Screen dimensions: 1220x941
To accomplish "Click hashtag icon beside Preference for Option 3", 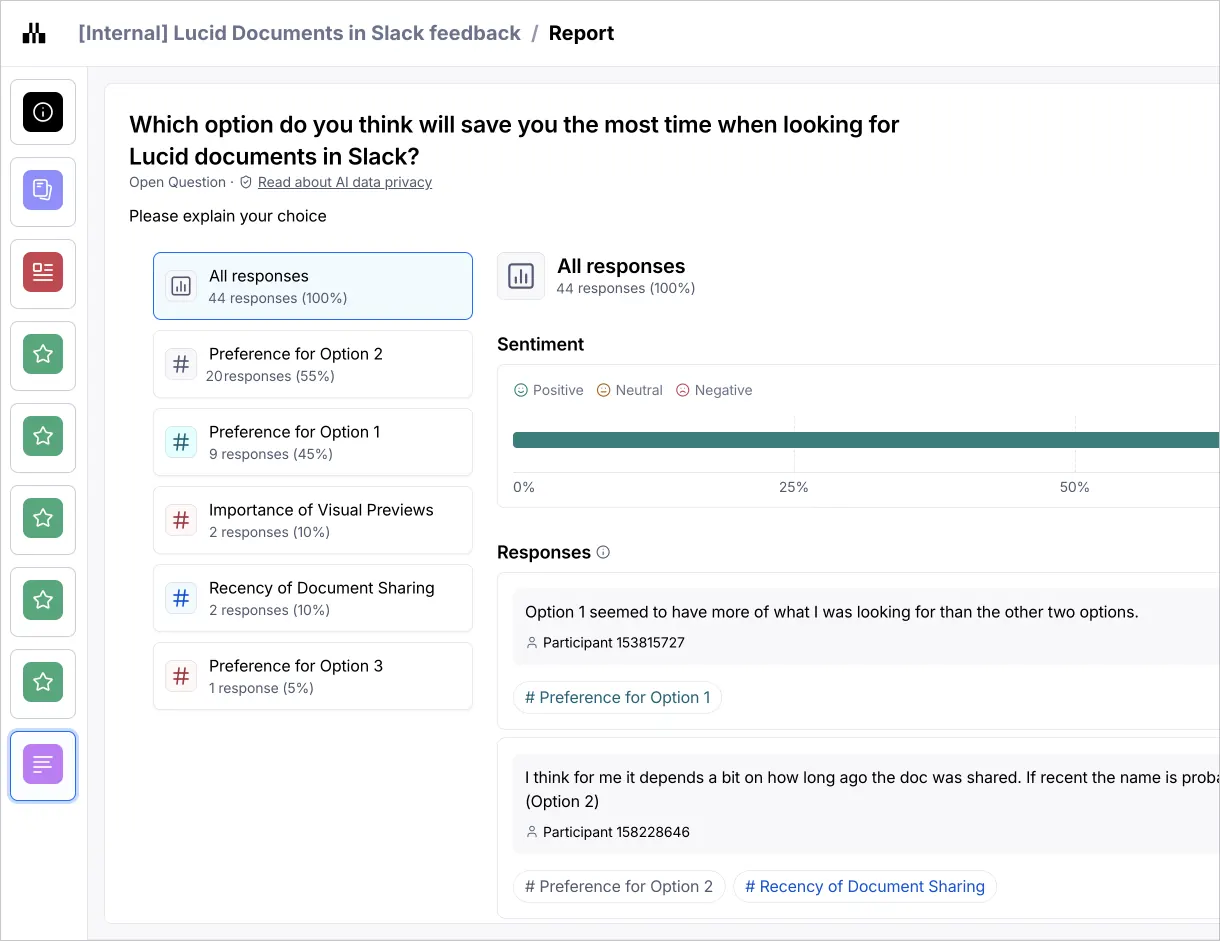I will coord(181,676).
